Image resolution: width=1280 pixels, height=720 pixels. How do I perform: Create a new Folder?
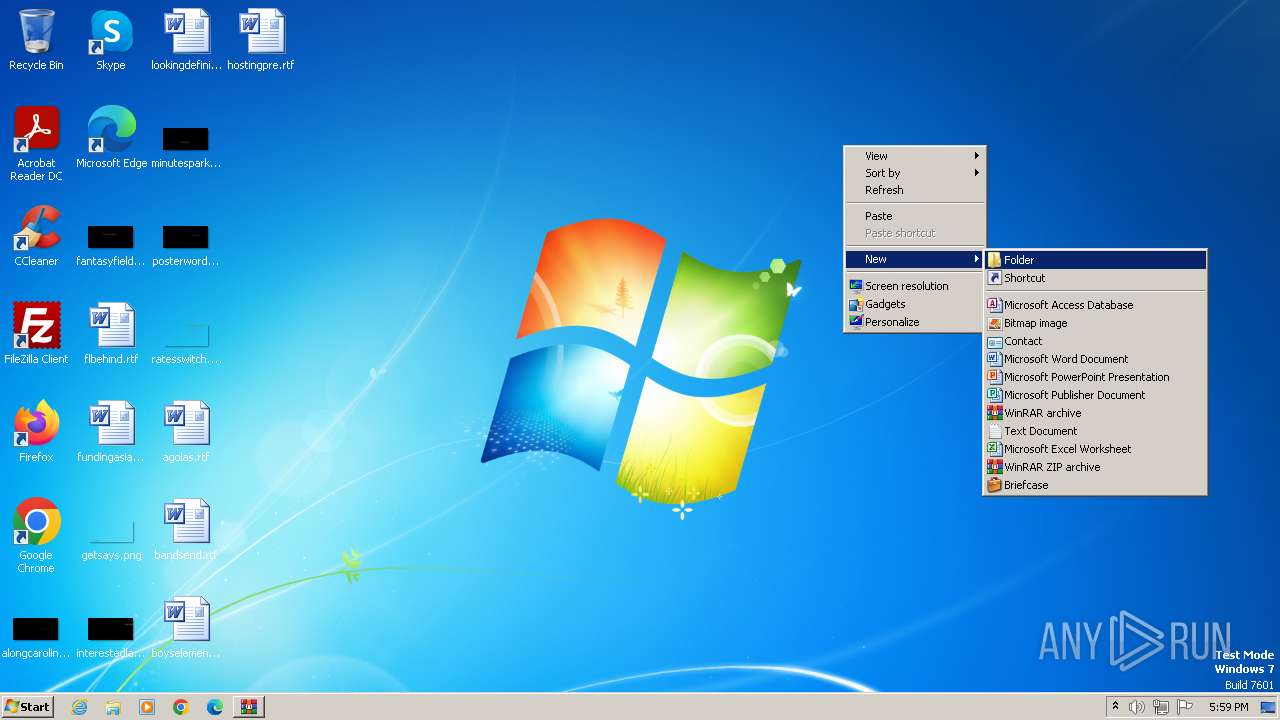(x=1095, y=260)
